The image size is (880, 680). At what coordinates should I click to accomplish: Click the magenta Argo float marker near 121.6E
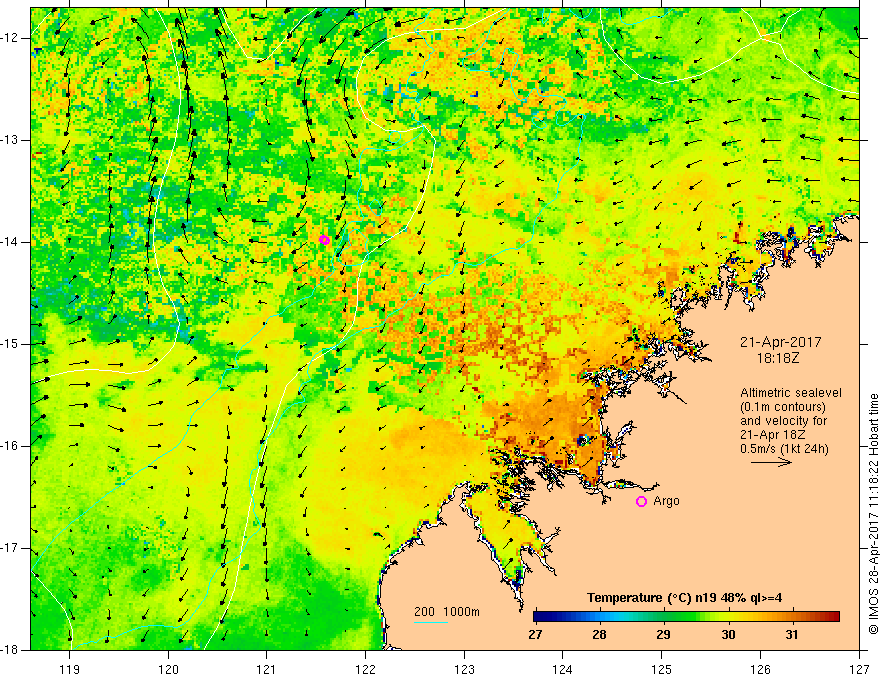(324, 240)
